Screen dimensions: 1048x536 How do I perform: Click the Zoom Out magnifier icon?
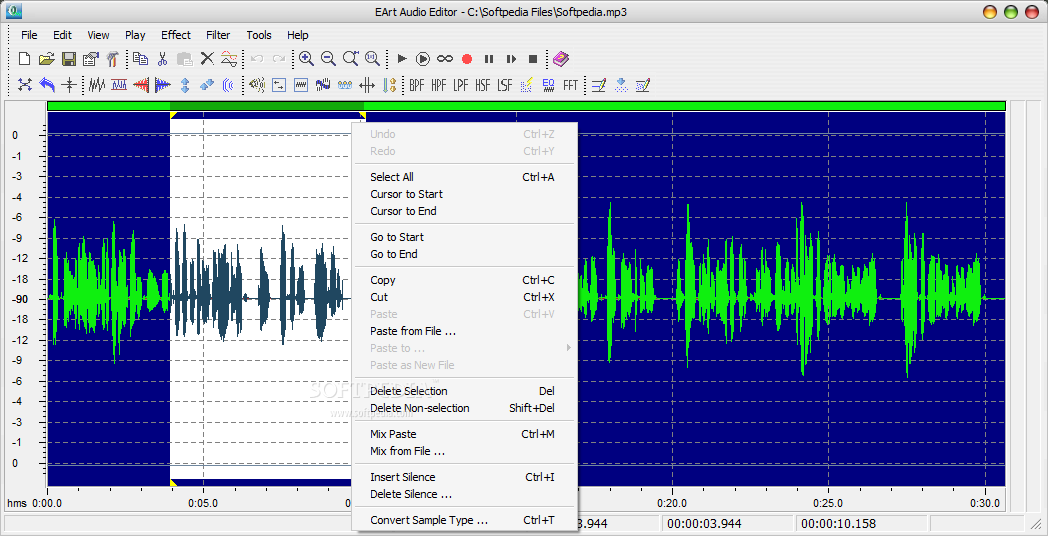point(328,59)
